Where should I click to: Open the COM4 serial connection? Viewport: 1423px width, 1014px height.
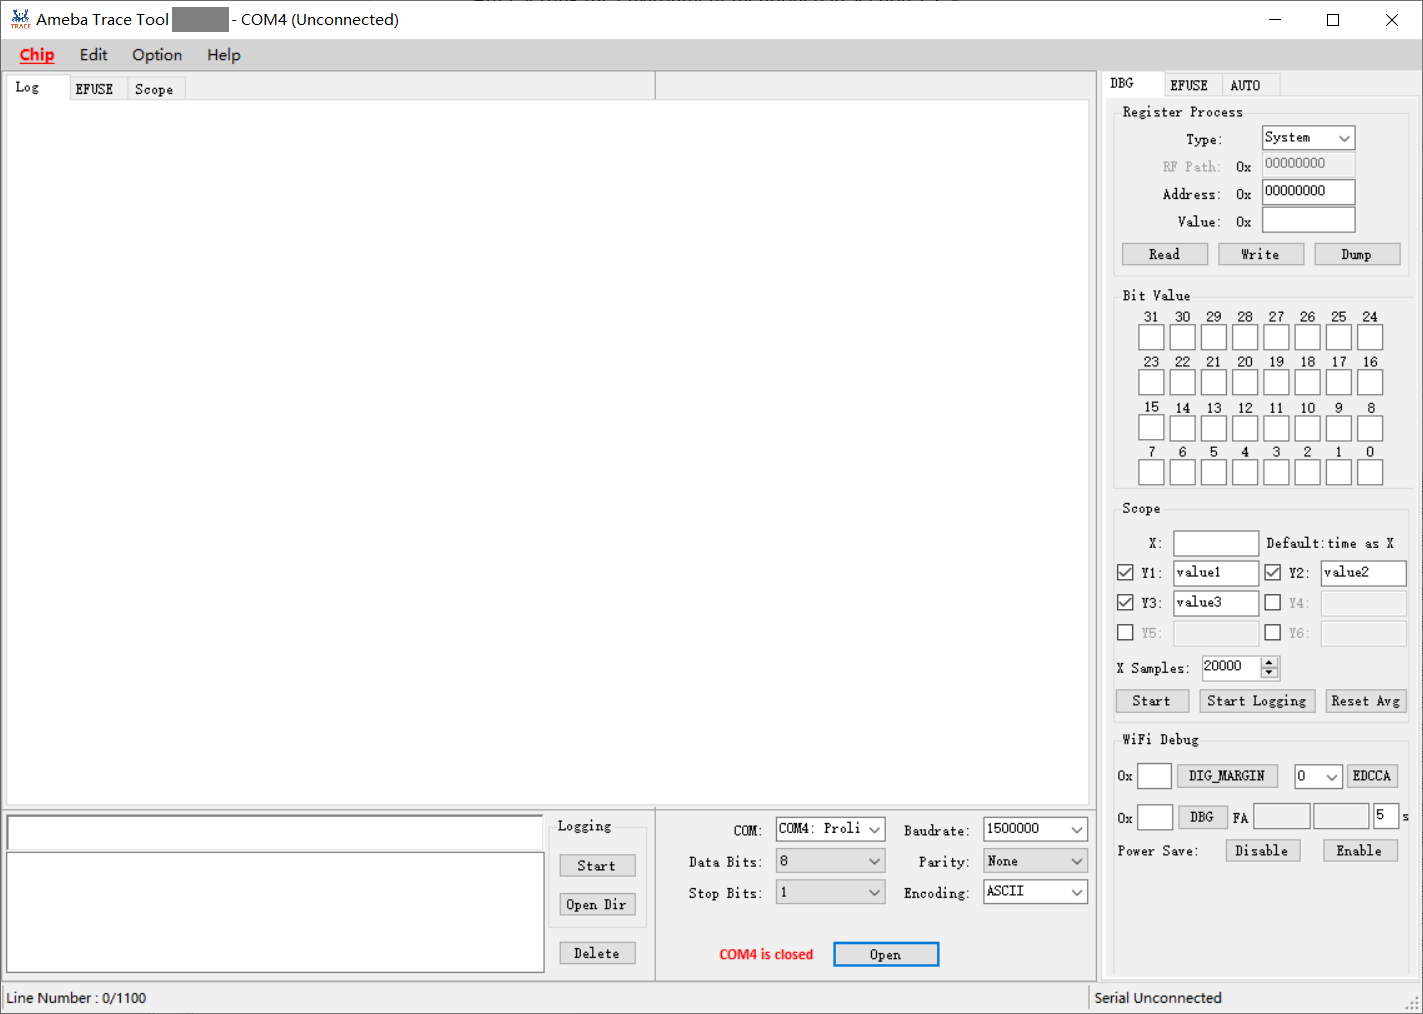pyautogui.click(x=885, y=954)
